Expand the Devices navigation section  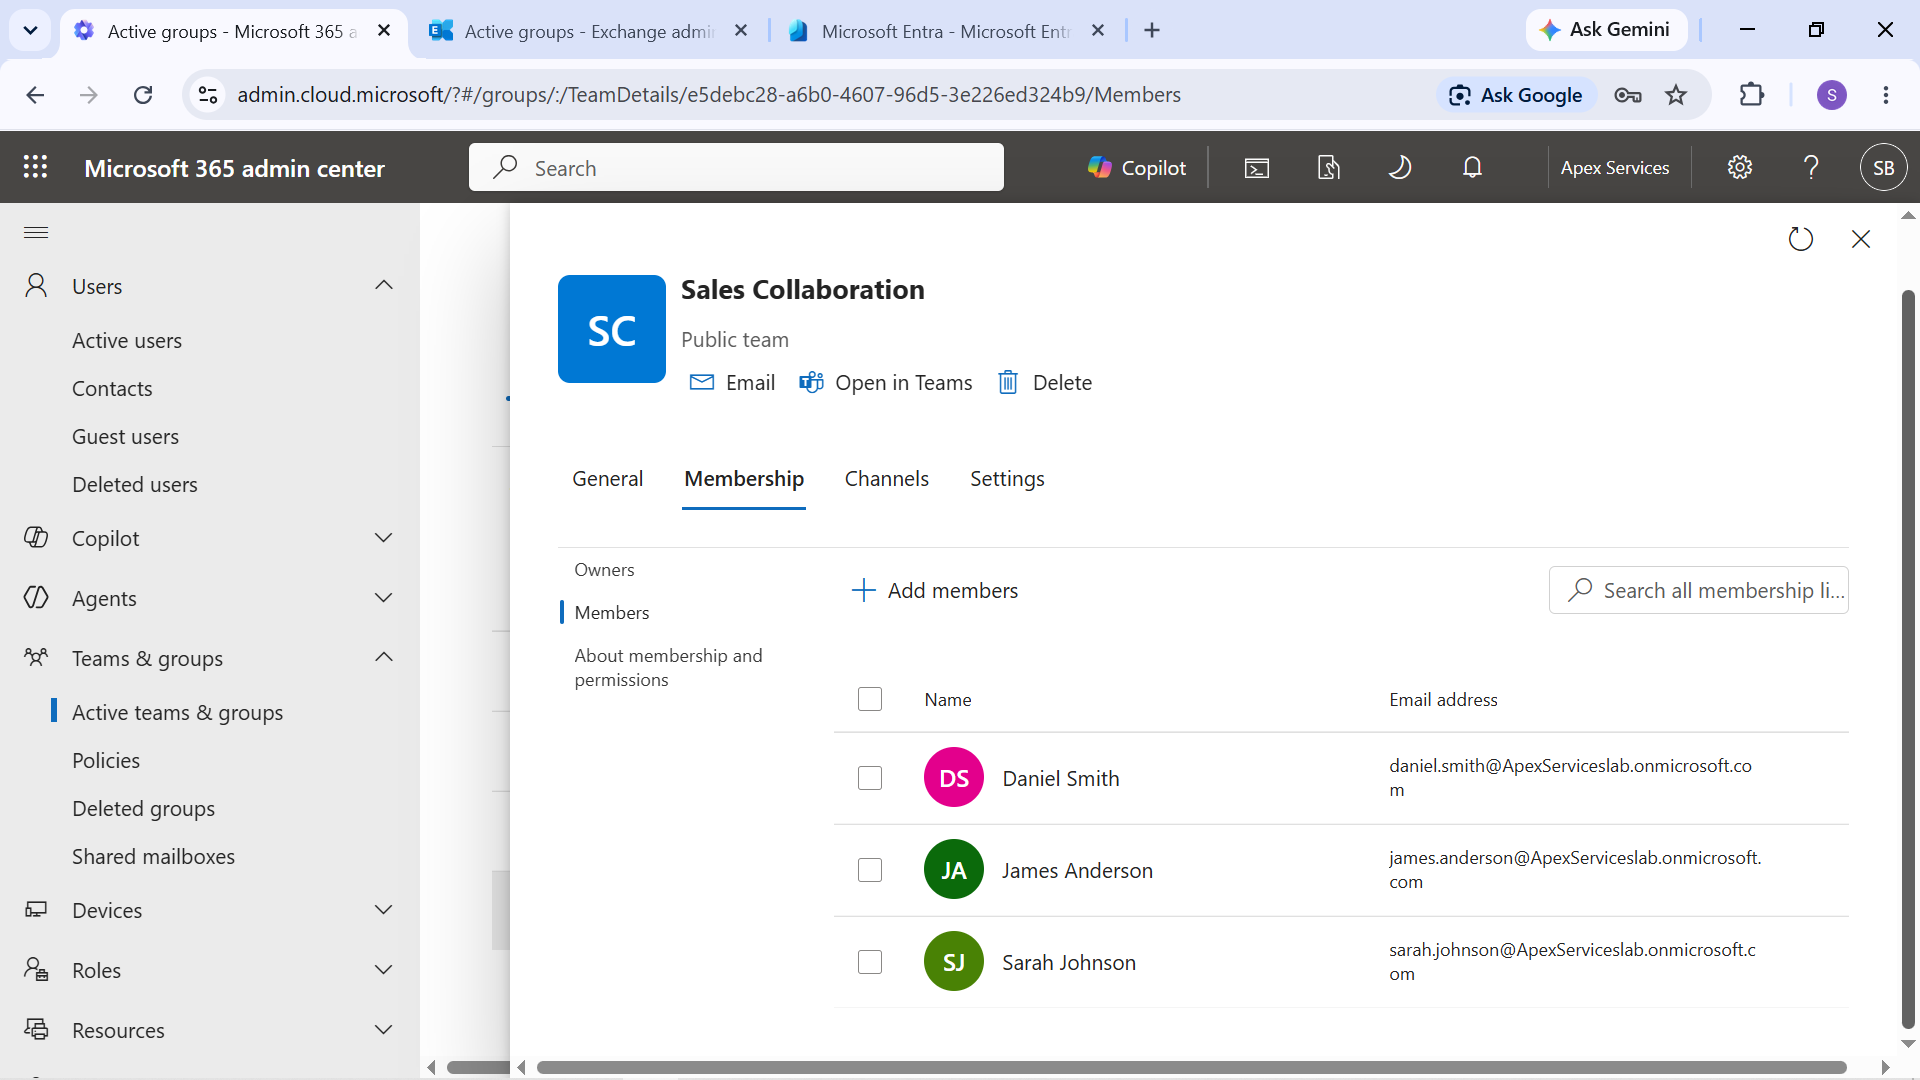pos(383,910)
